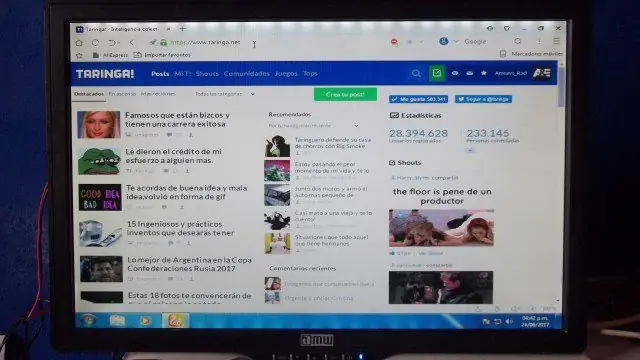The height and width of the screenshot is (360, 640).
Task: Click the Pepe frog post thumbnail
Action: tap(99, 161)
